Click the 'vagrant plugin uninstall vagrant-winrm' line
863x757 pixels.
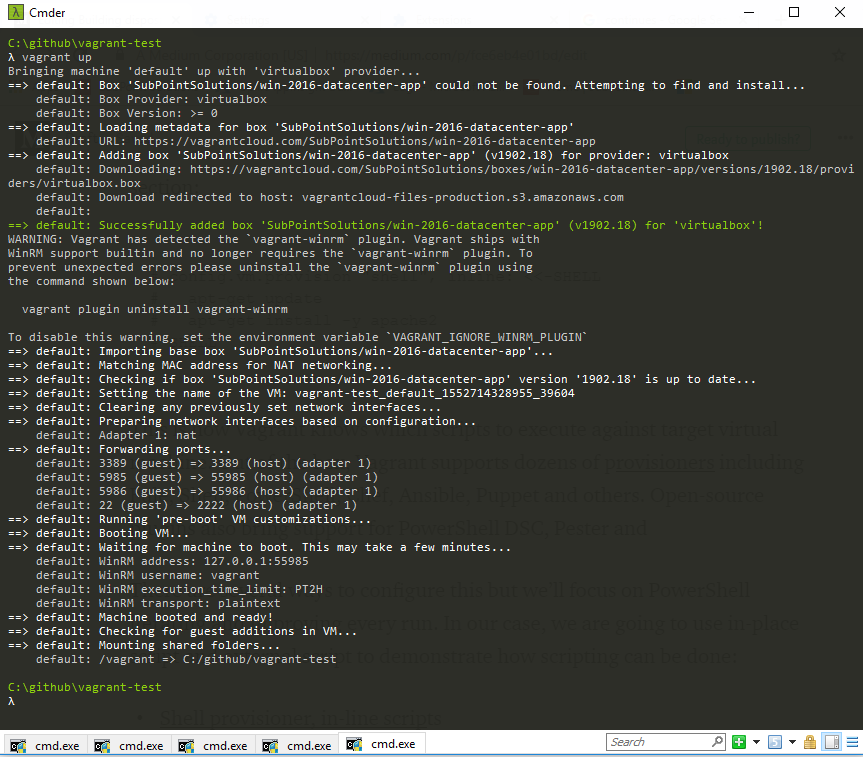coord(155,309)
